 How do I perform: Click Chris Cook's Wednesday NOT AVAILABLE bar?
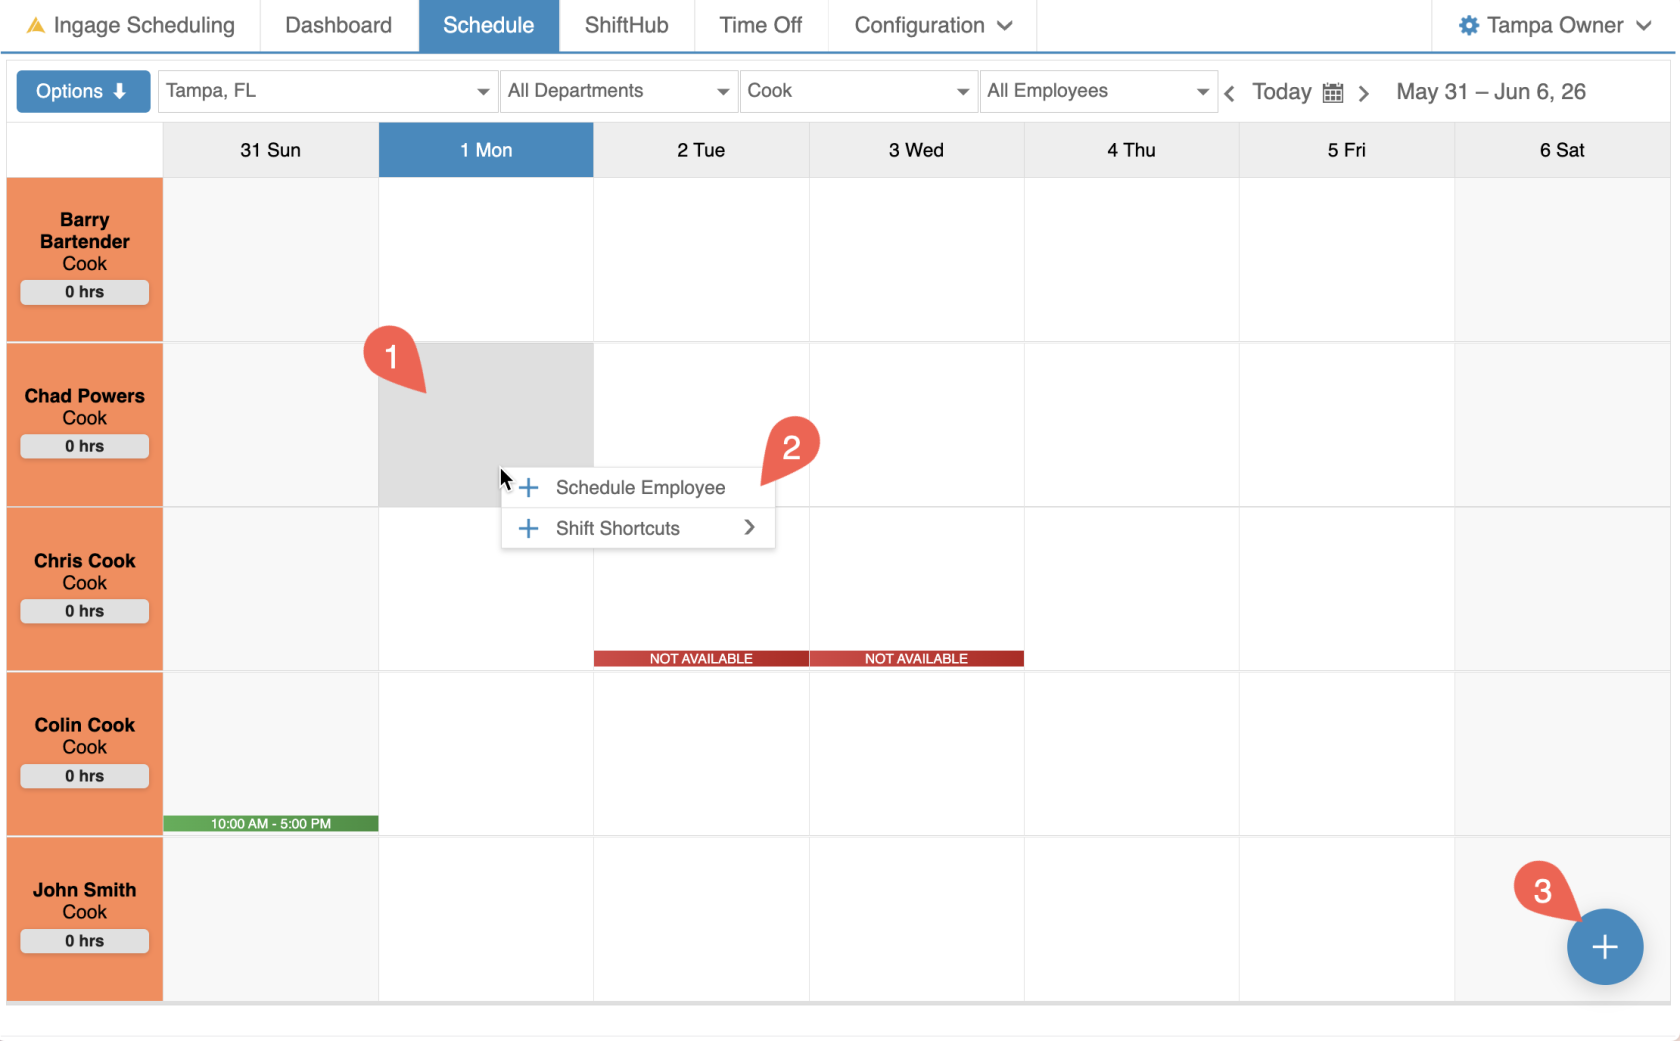[916, 659]
